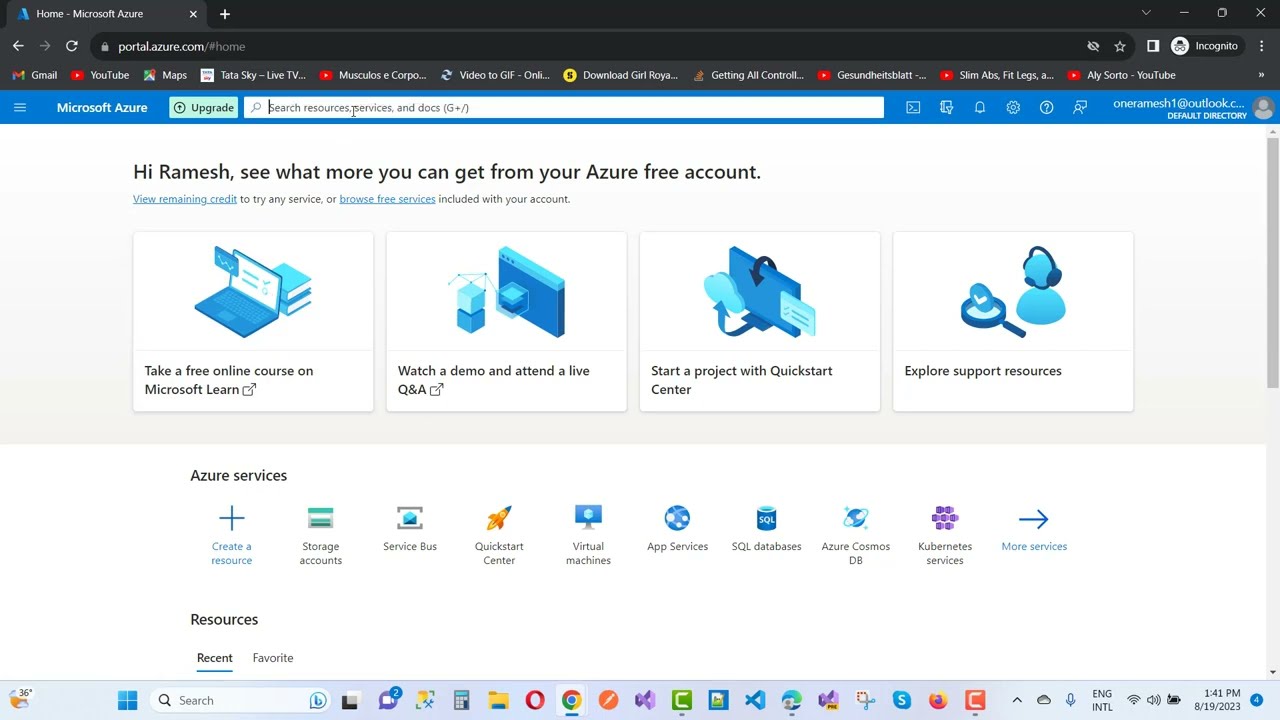
Task: Reload the page
Action: [72, 46]
